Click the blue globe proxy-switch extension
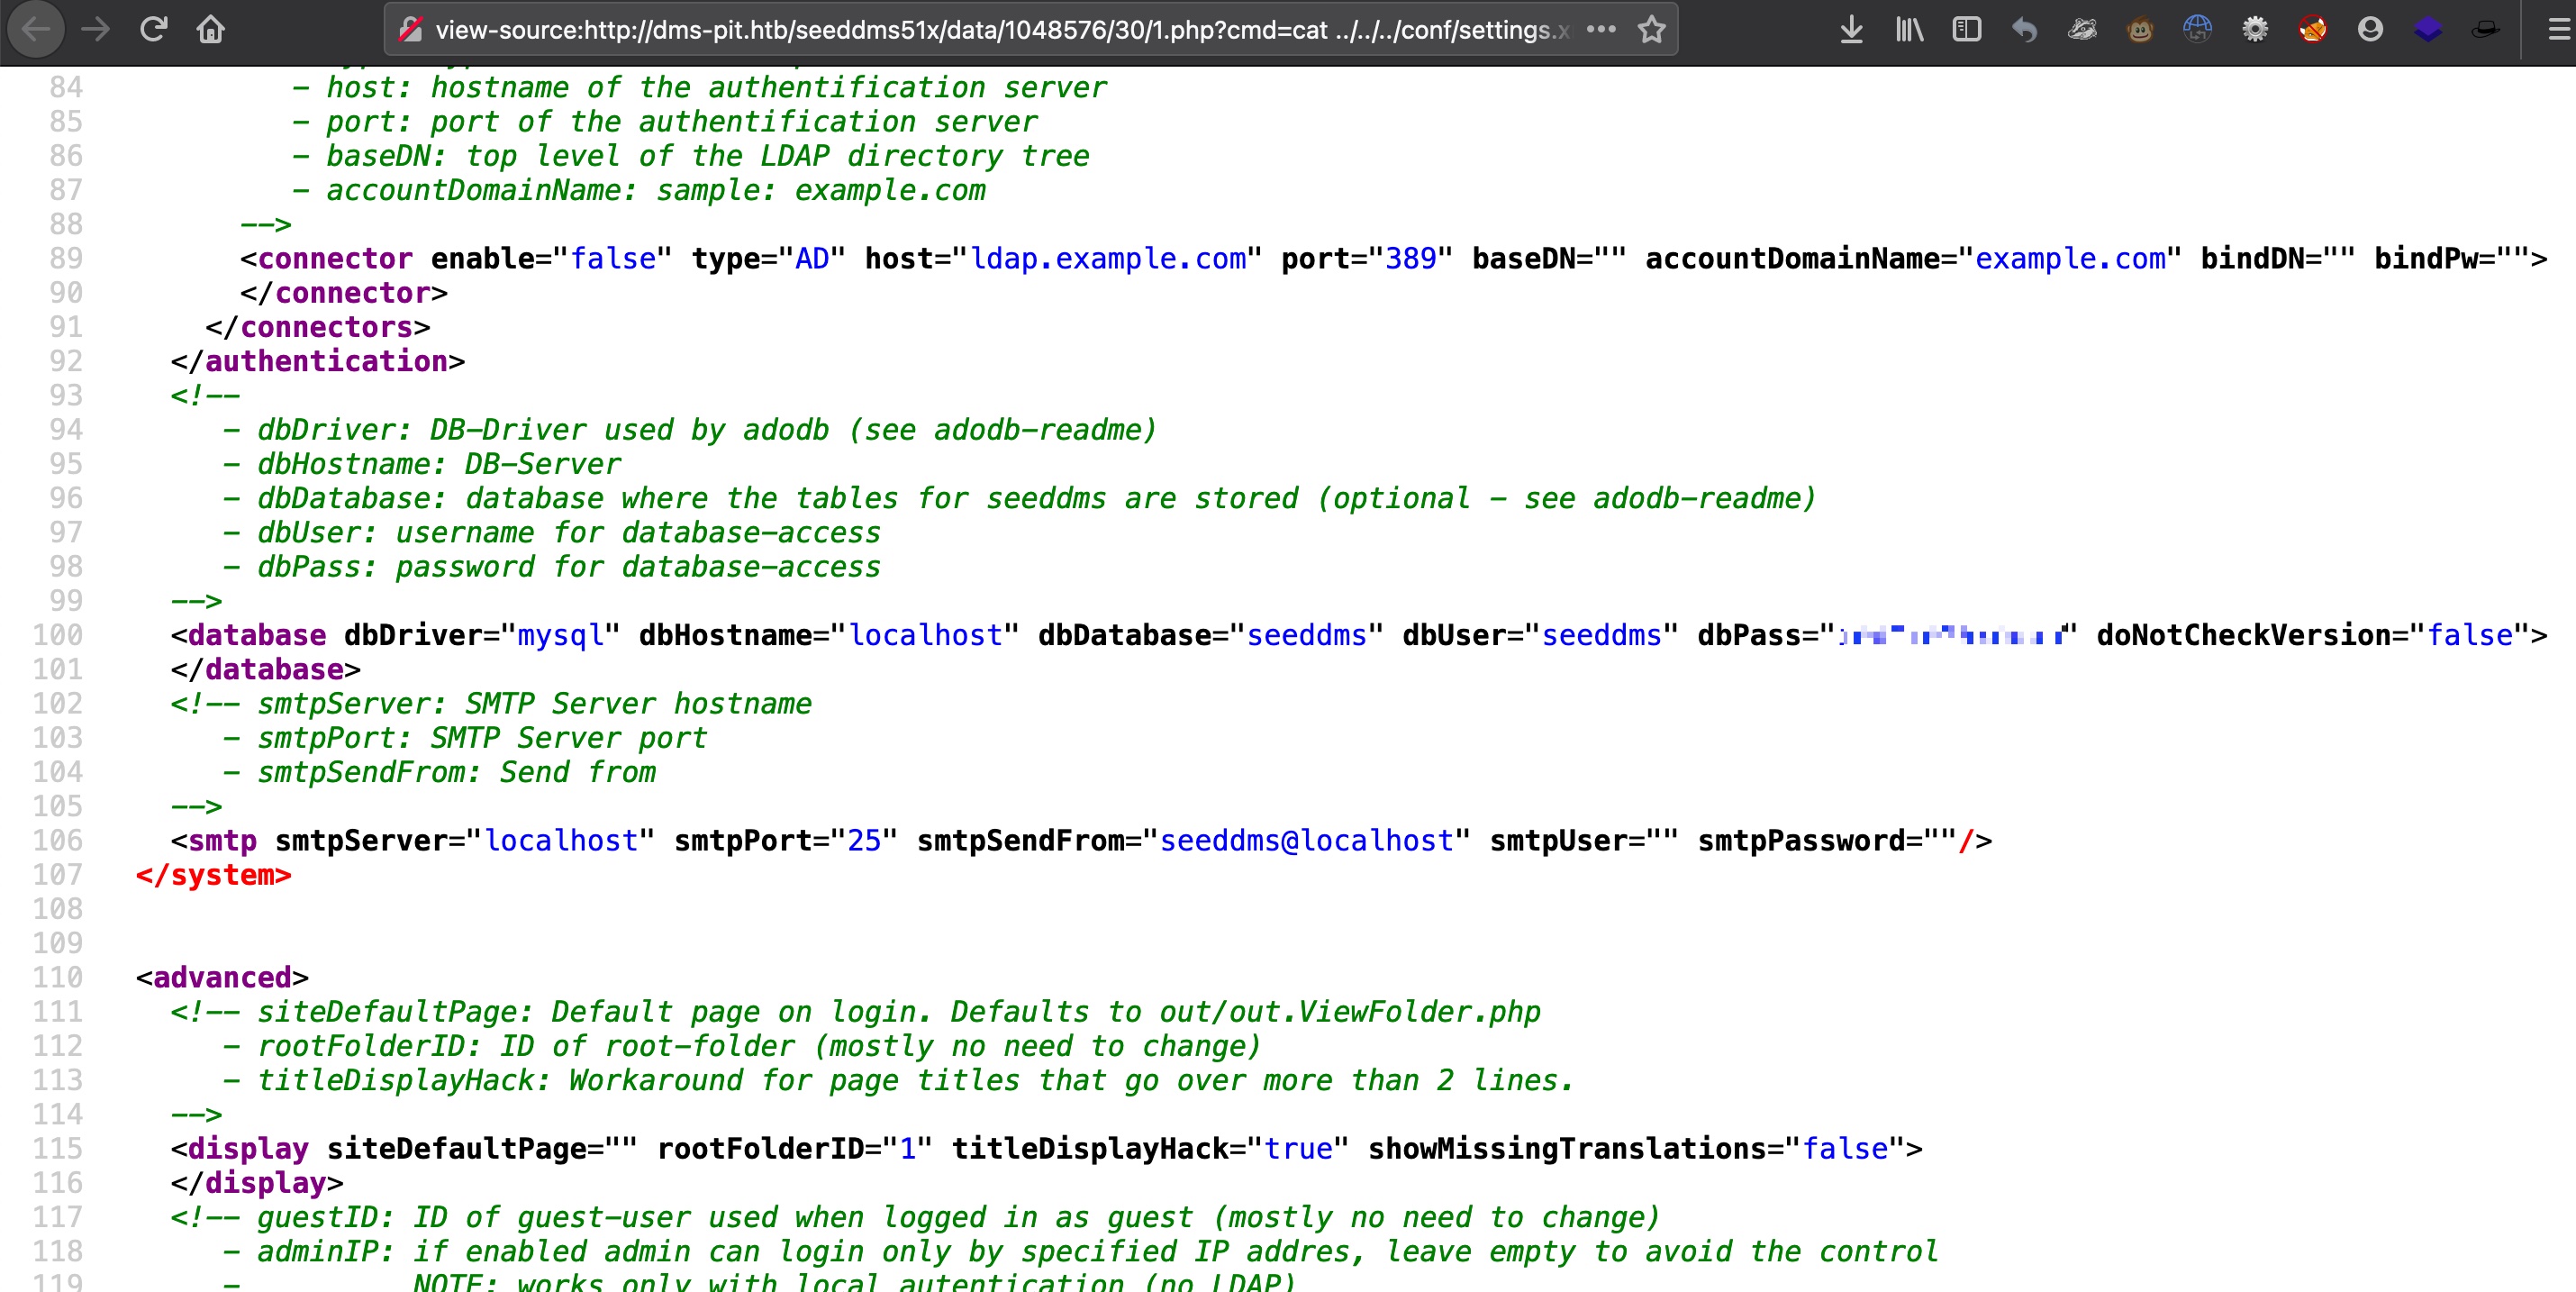Viewport: 2576px width, 1292px height. pyautogui.click(x=2197, y=29)
